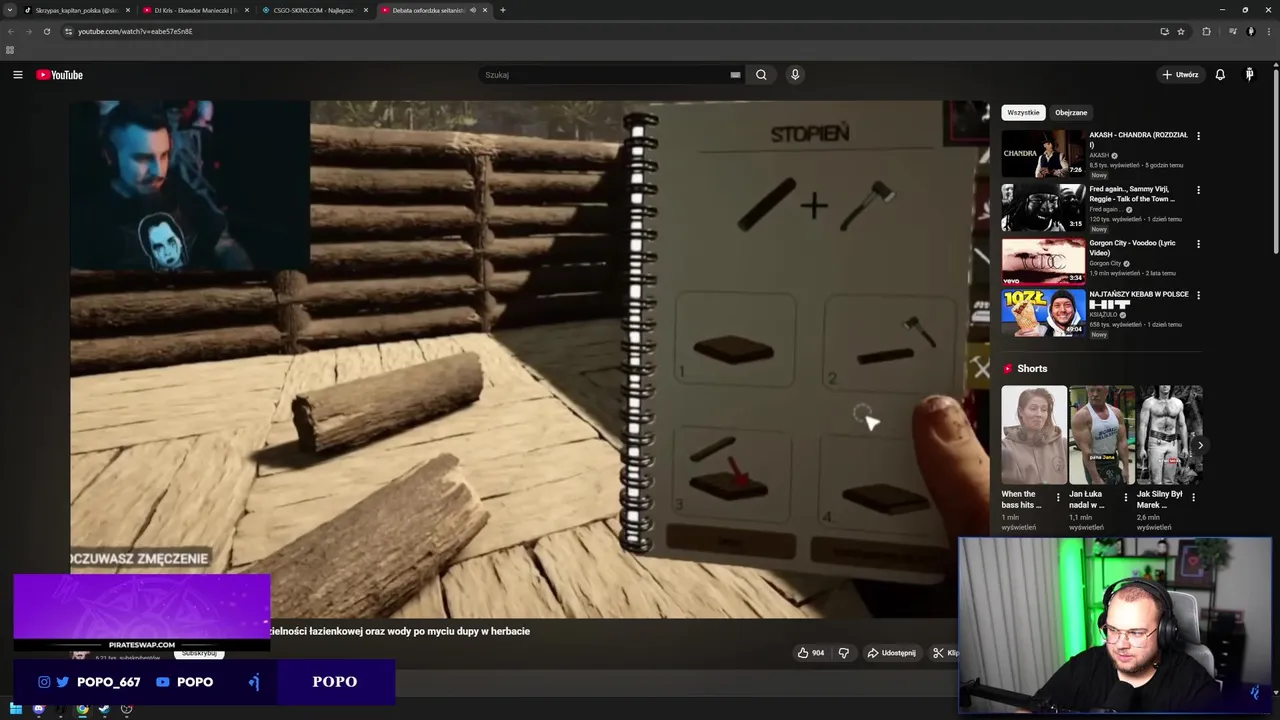The height and width of the screenshot is (720, 1280).
Task: Open options menu for Gorgon City Voodoo video
Action: [x=1198, y=244]
